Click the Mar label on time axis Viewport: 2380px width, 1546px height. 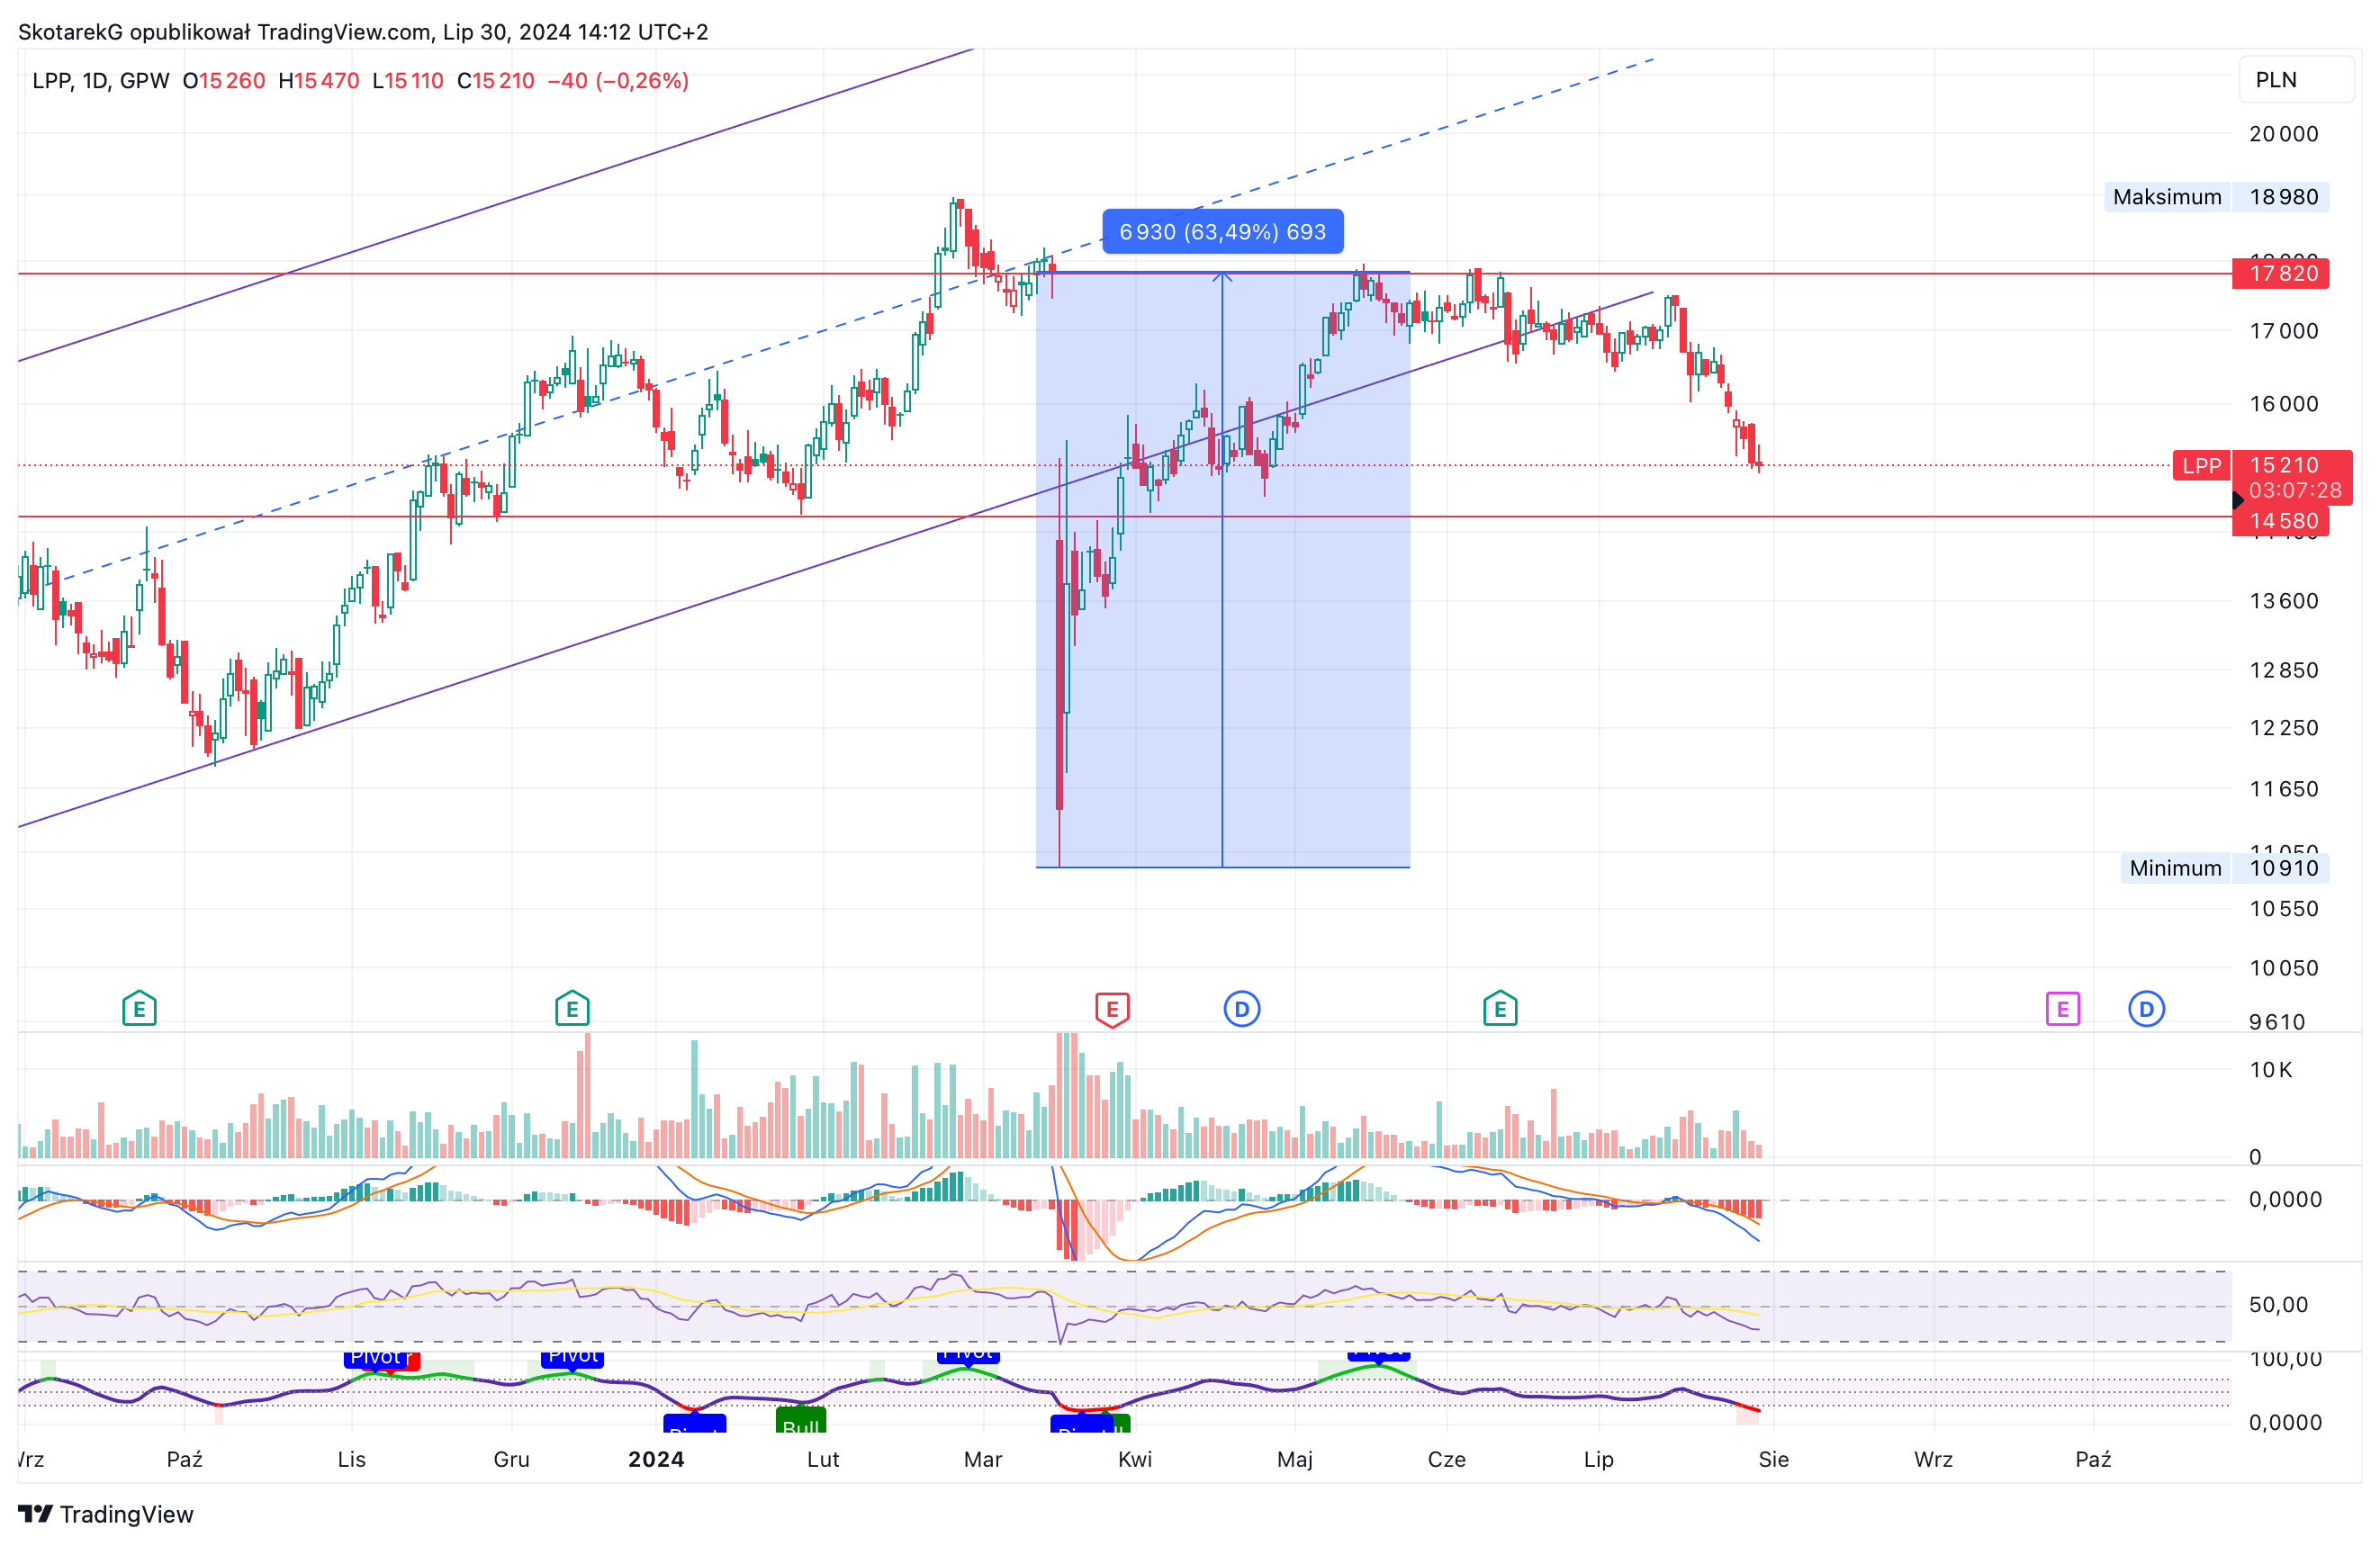(x=983, y=1459)
